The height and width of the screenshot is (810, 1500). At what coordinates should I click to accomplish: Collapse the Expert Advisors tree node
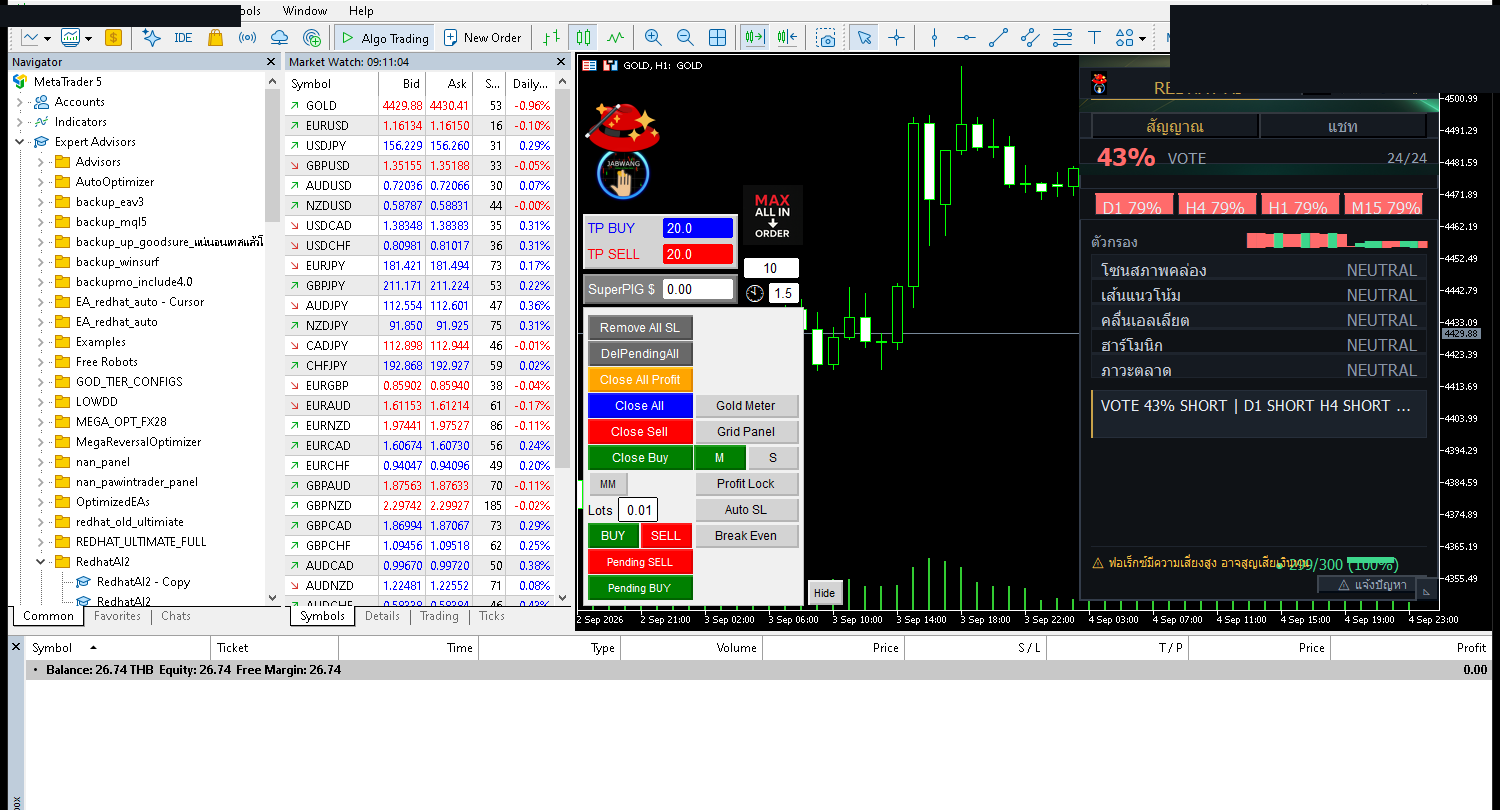(x=20, y=142)
